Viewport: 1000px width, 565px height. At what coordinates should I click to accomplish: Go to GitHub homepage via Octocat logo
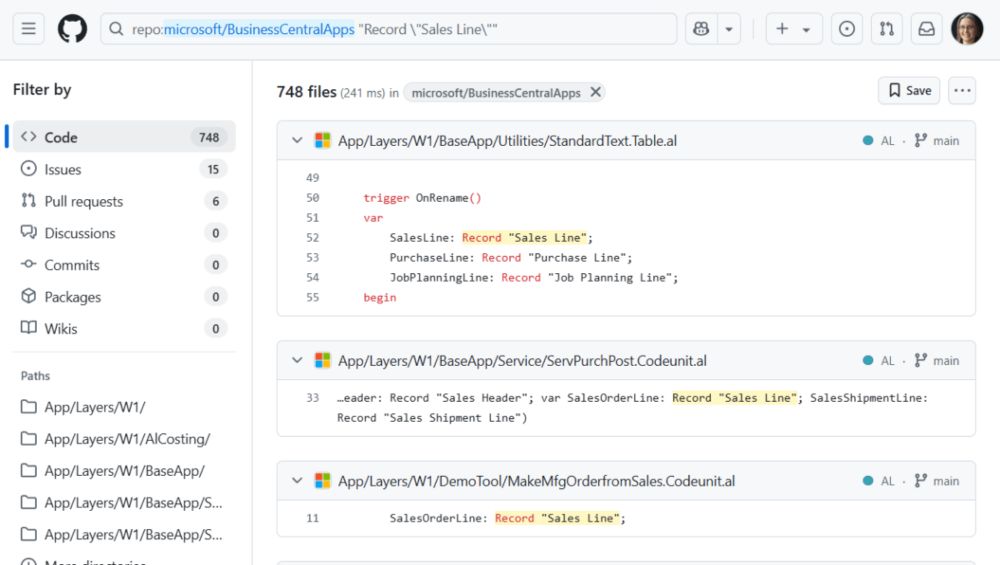tap(72, 29)
